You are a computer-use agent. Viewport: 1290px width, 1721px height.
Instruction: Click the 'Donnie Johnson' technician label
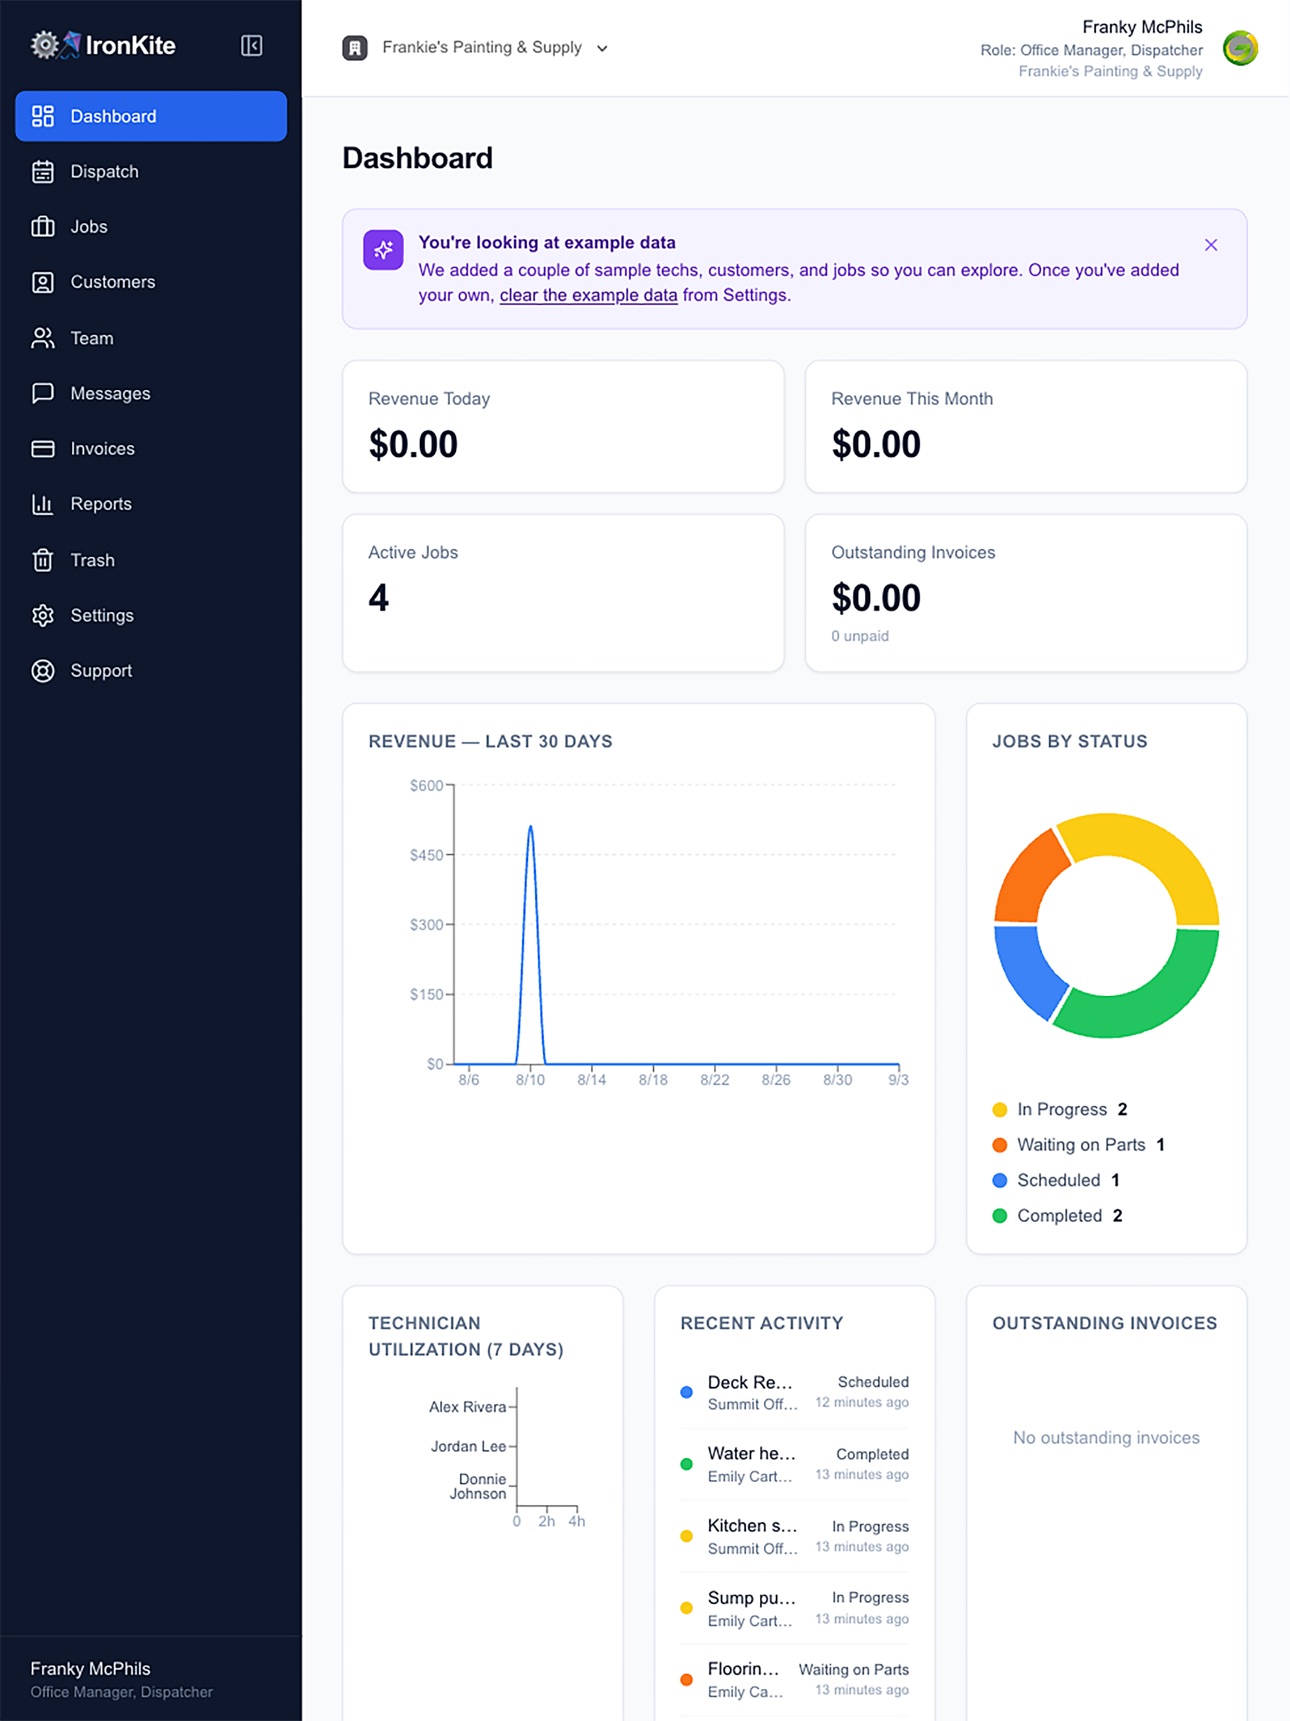point(478,1486)
